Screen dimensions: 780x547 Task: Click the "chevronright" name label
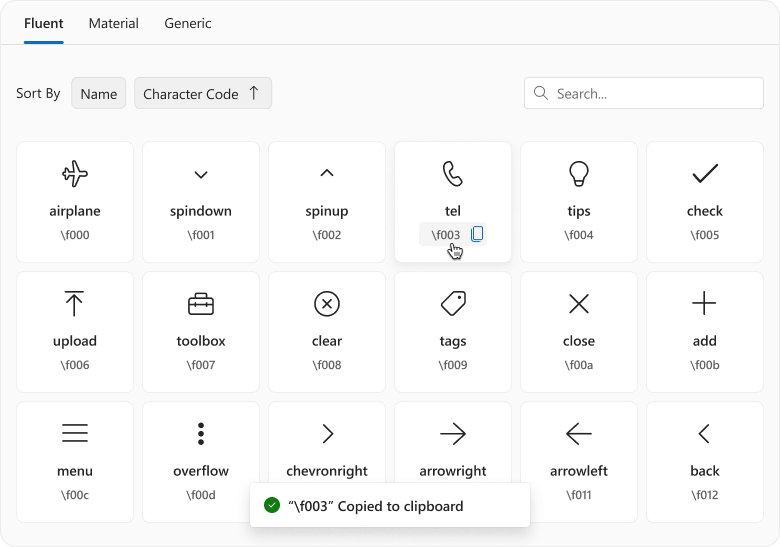click(327, 471)
